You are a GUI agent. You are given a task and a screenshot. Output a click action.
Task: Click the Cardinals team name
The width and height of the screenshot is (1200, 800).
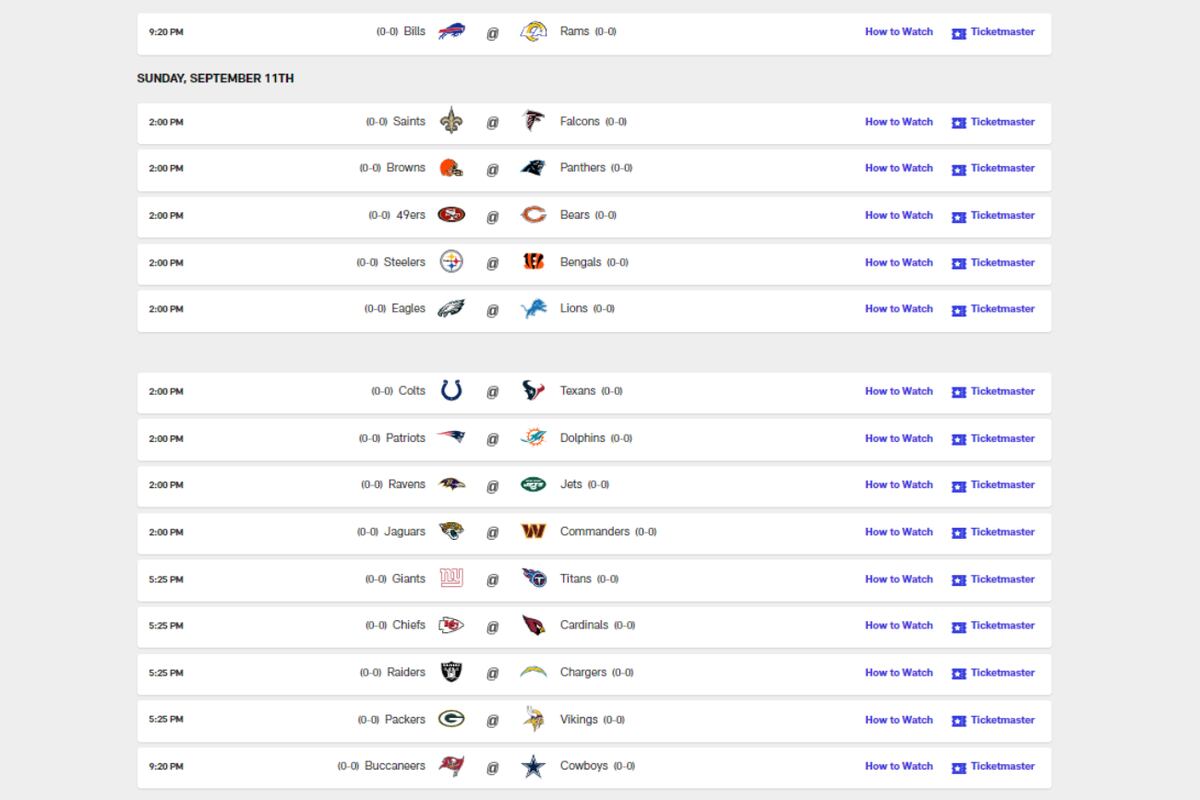[x=584, y=625]
